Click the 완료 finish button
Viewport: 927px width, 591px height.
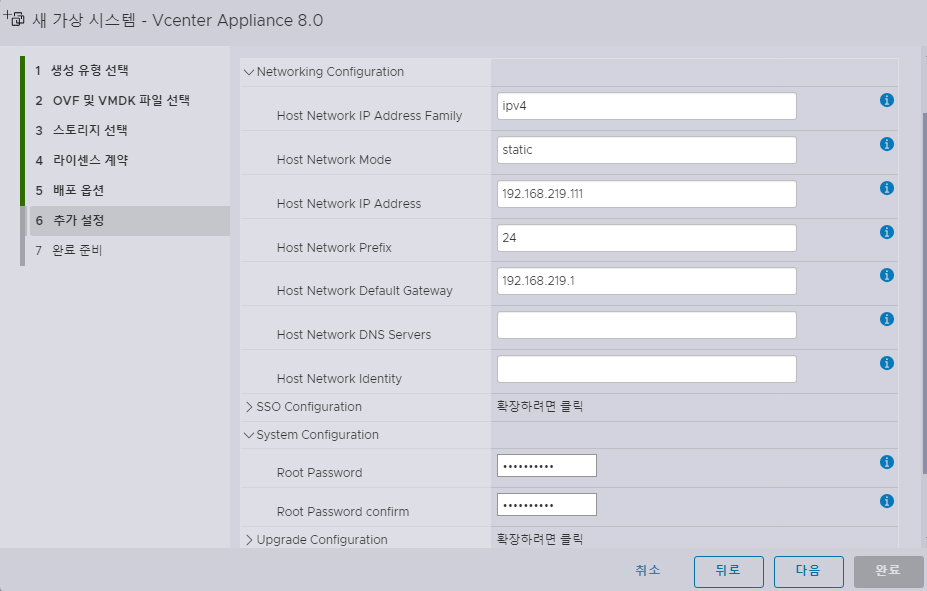(x=889, y=571)
